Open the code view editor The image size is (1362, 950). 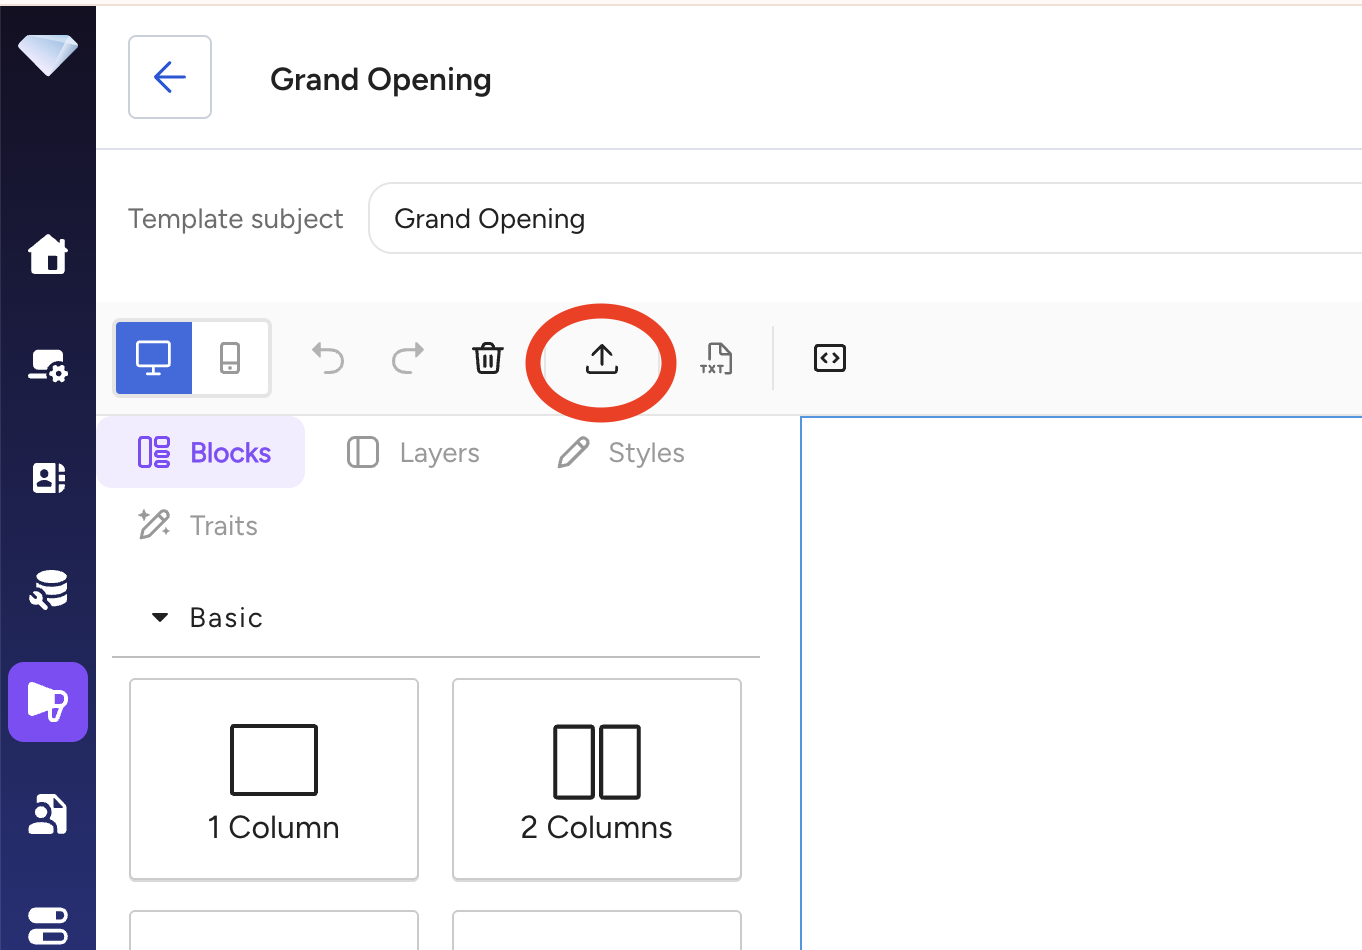(829, 358)
